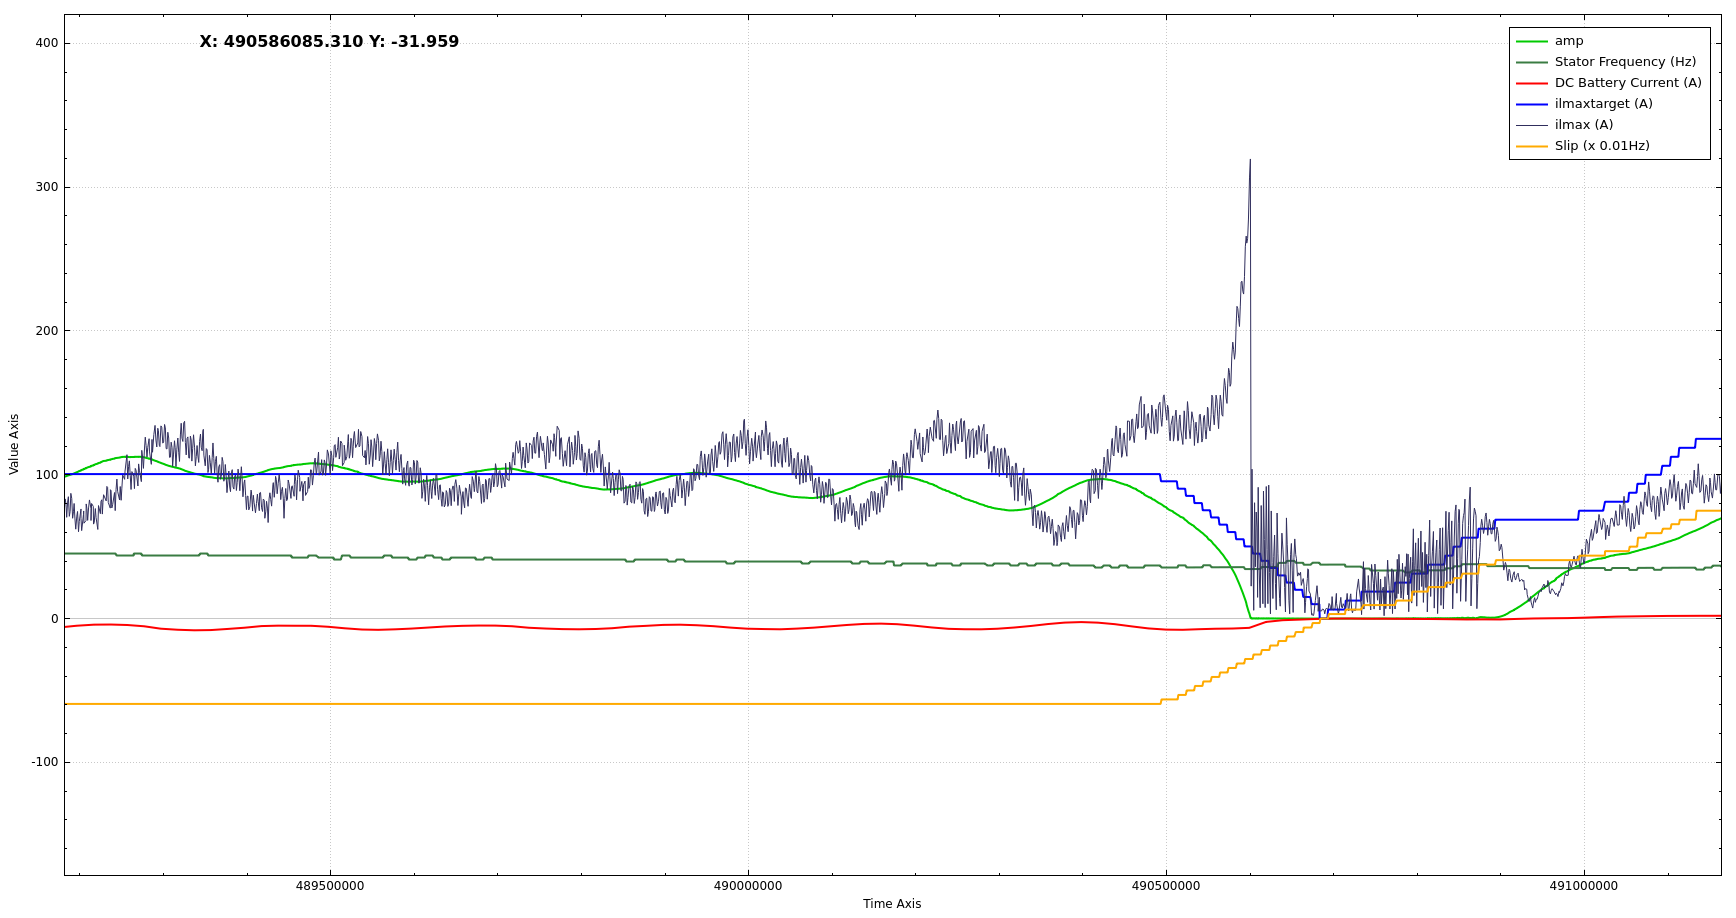Select the ilmaxtarget (A) legend label

pos(1603,104)
